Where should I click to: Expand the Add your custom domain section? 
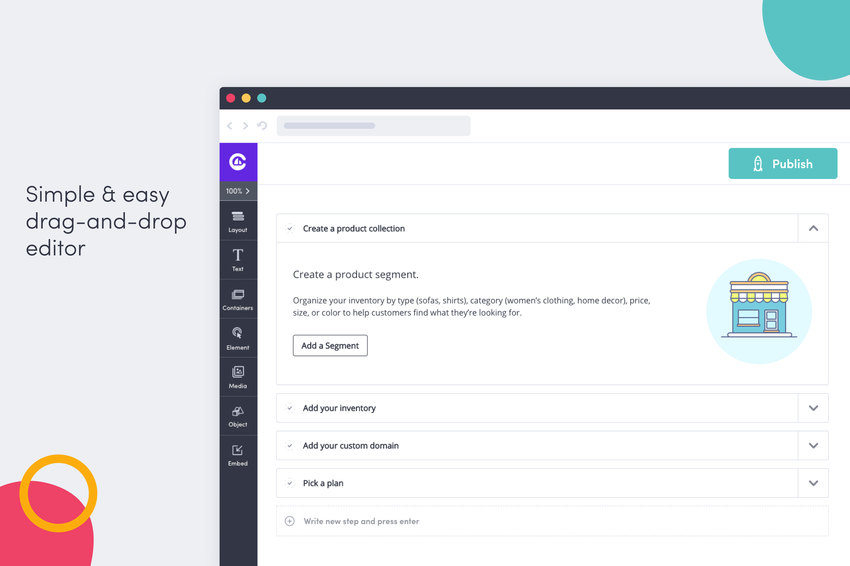pos(813,446)
